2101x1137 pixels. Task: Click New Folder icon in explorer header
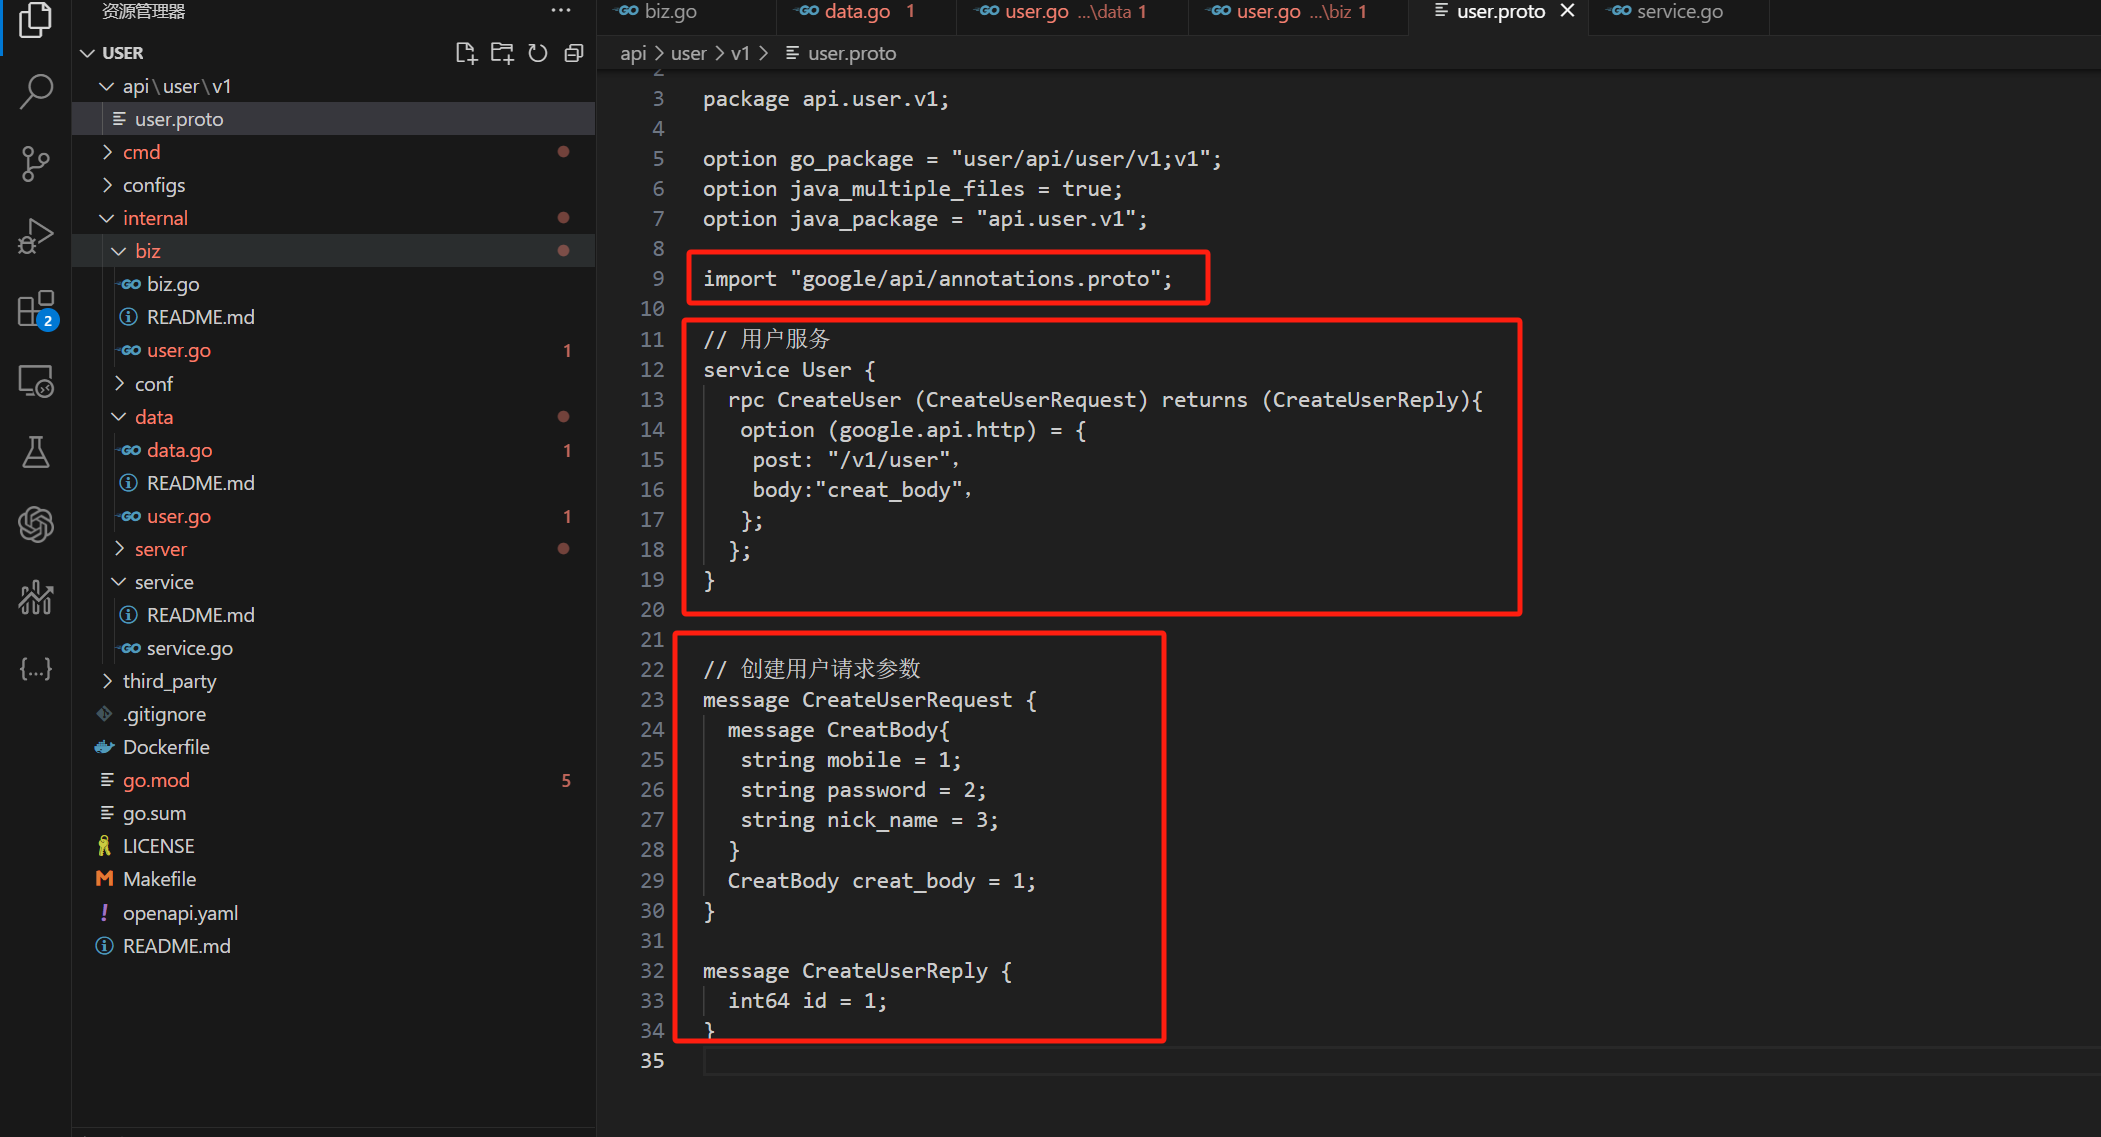[502, 53]
